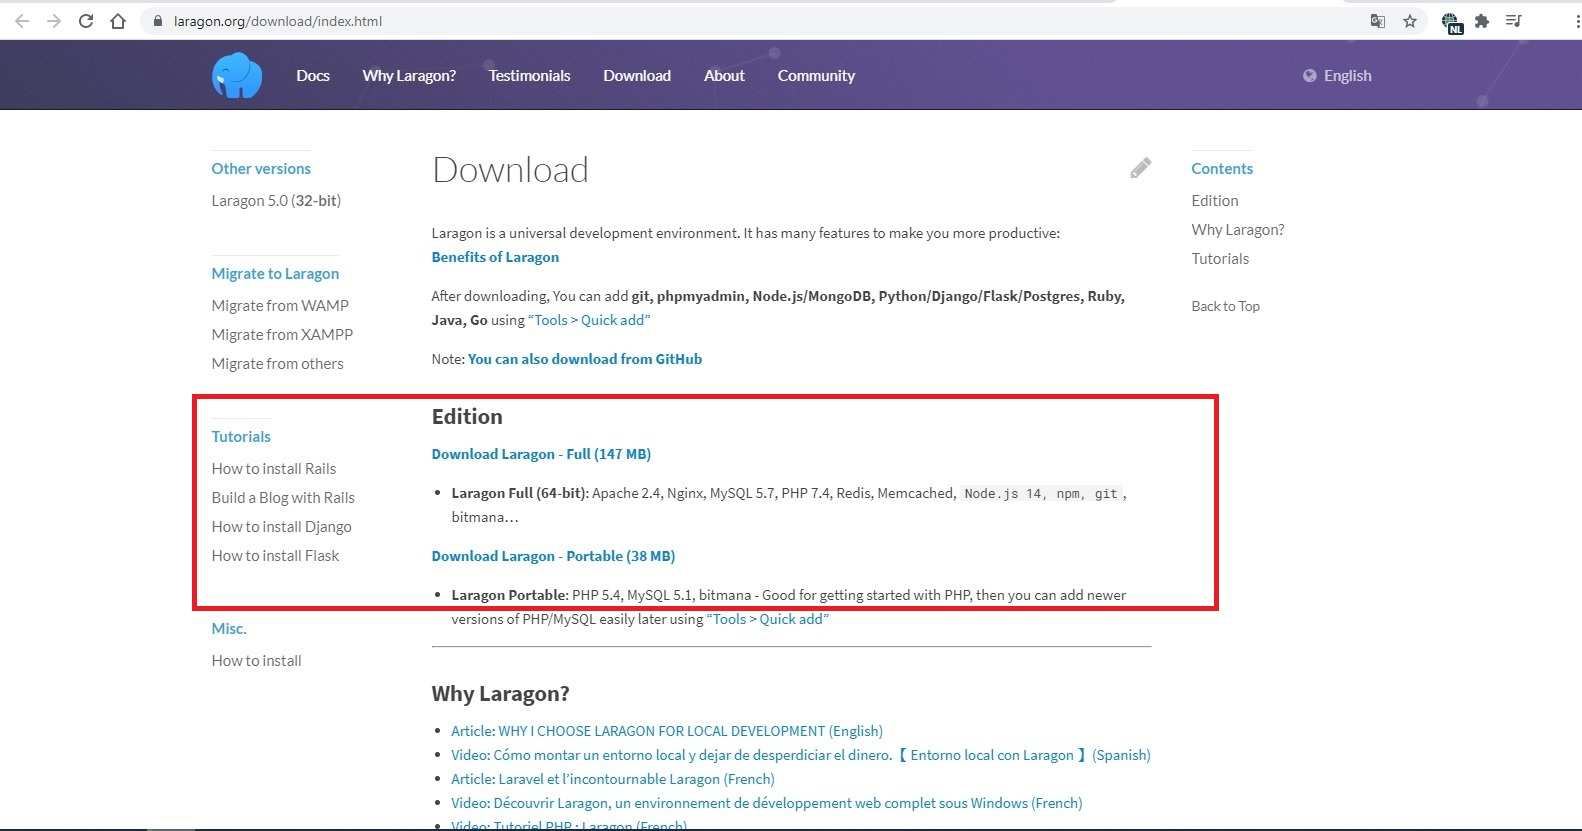This screenshot has height=831, width=1582.
Task: Open How to install Flask
Action: coord(275,556)
